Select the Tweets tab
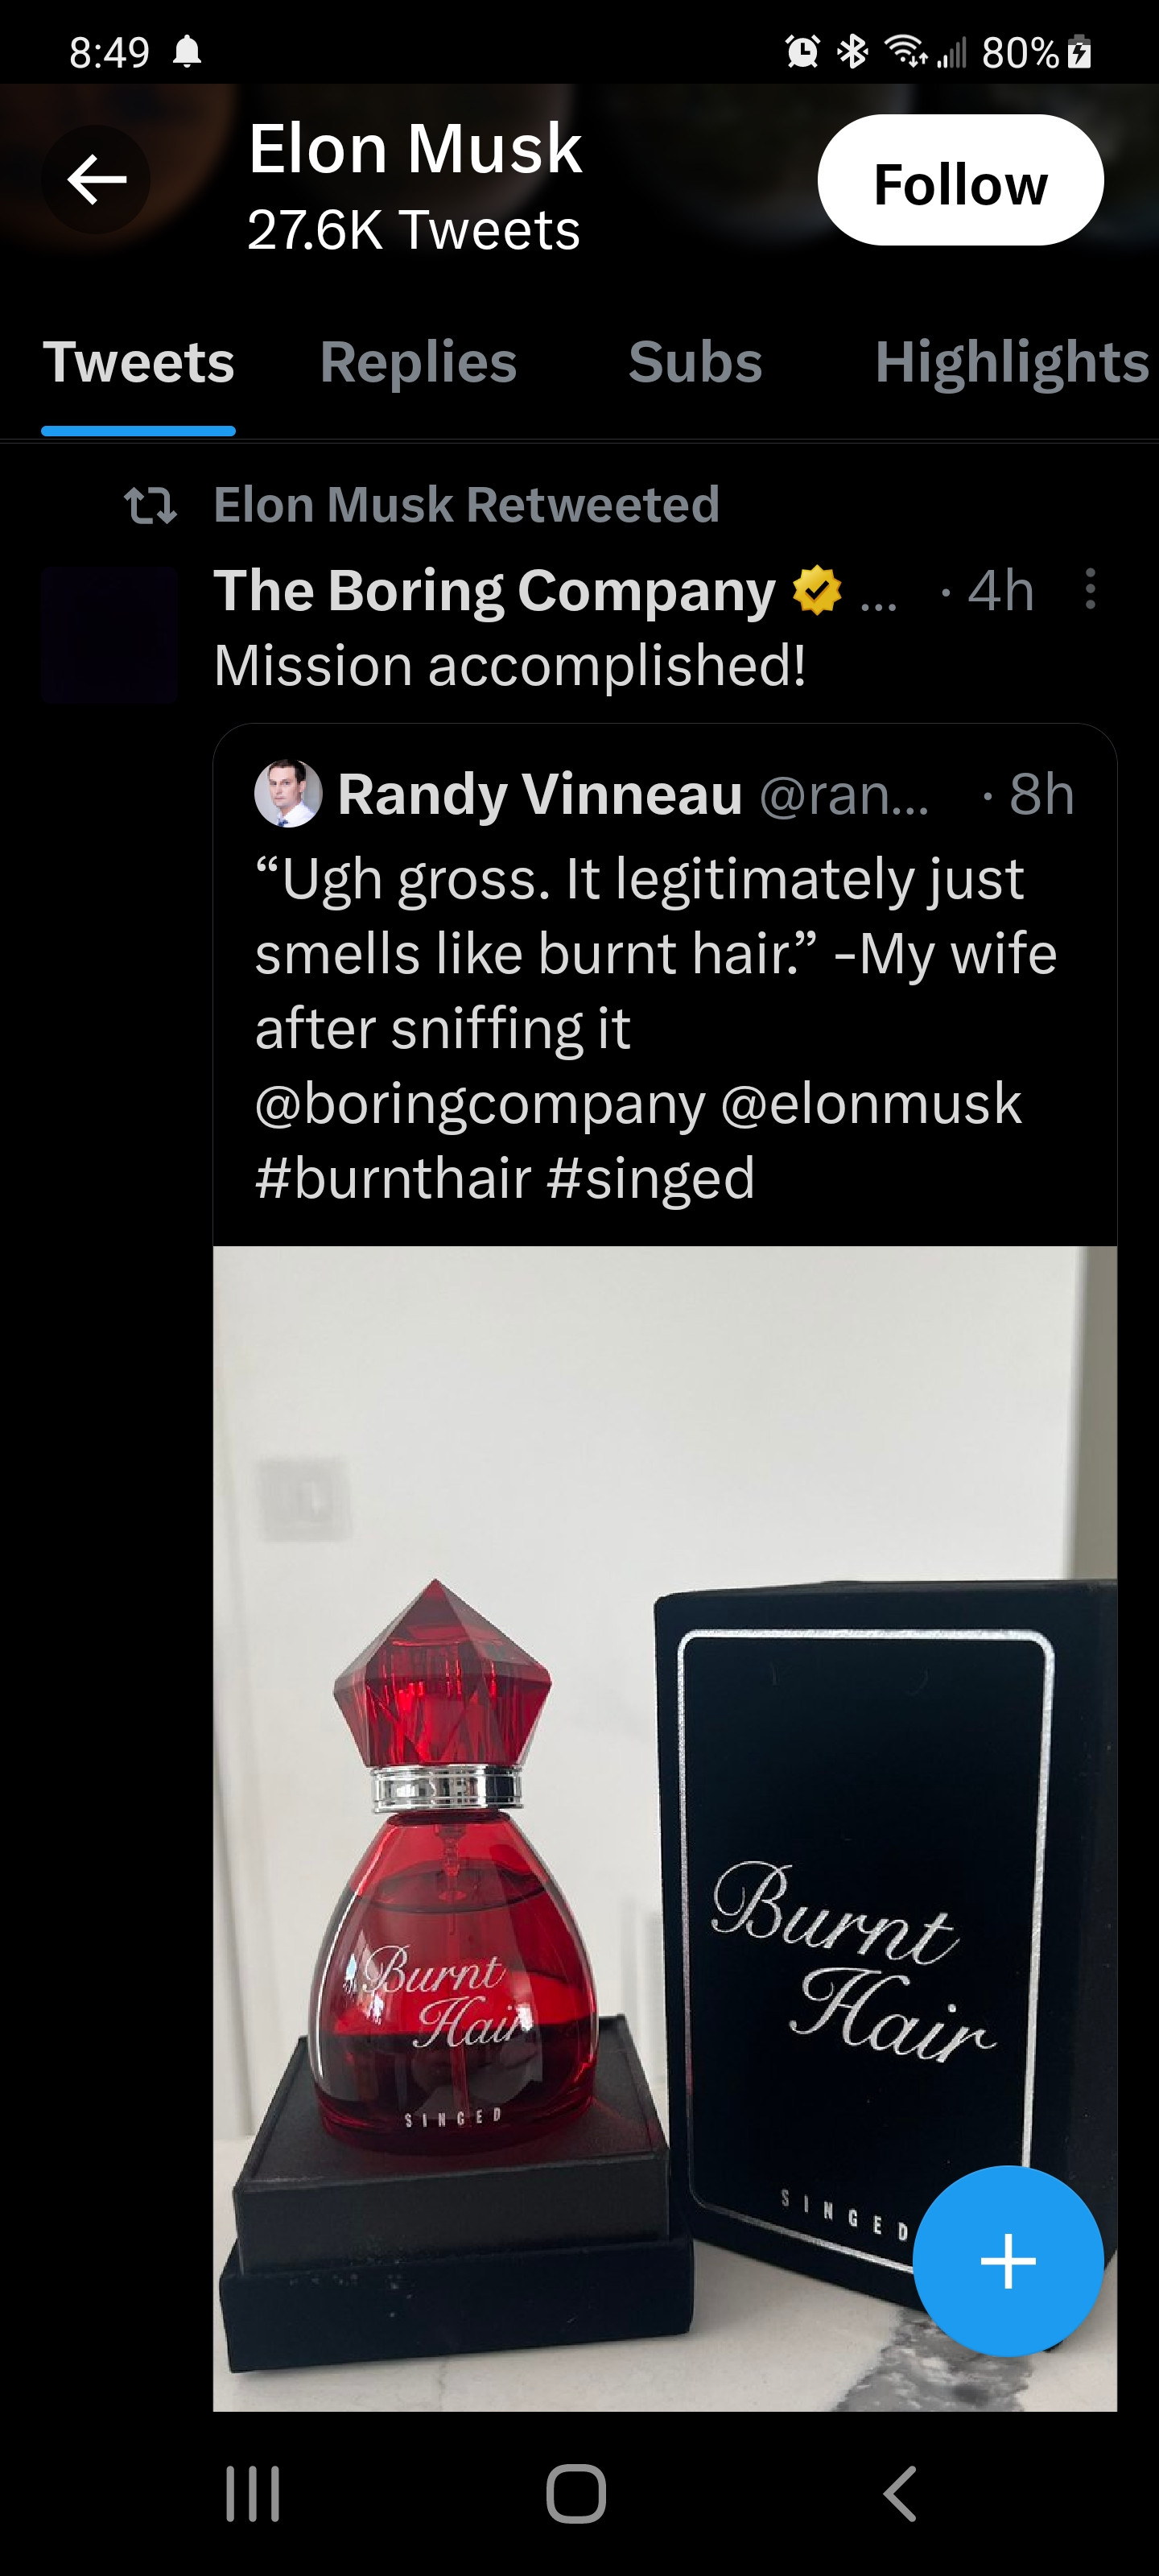Image resolution: width=1159 pixels, height=2576 pixels. [x=139, y=362]
